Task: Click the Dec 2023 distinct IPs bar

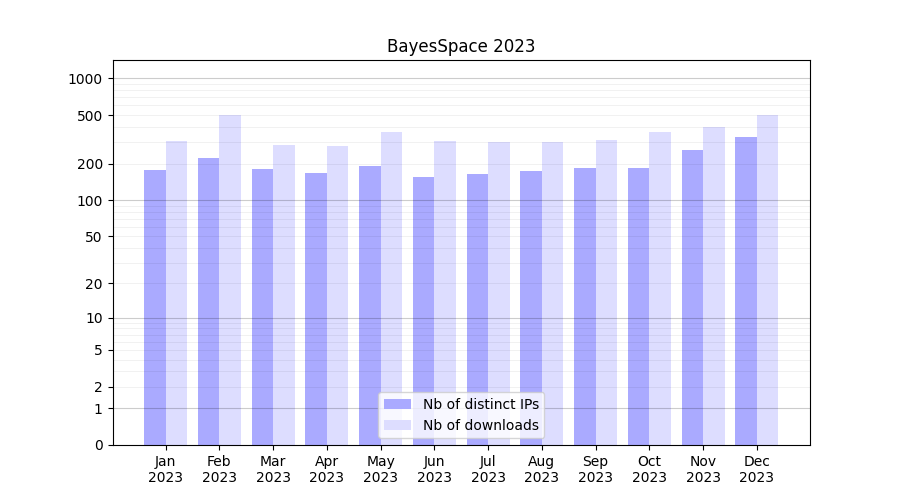Action: coord(746,290)
